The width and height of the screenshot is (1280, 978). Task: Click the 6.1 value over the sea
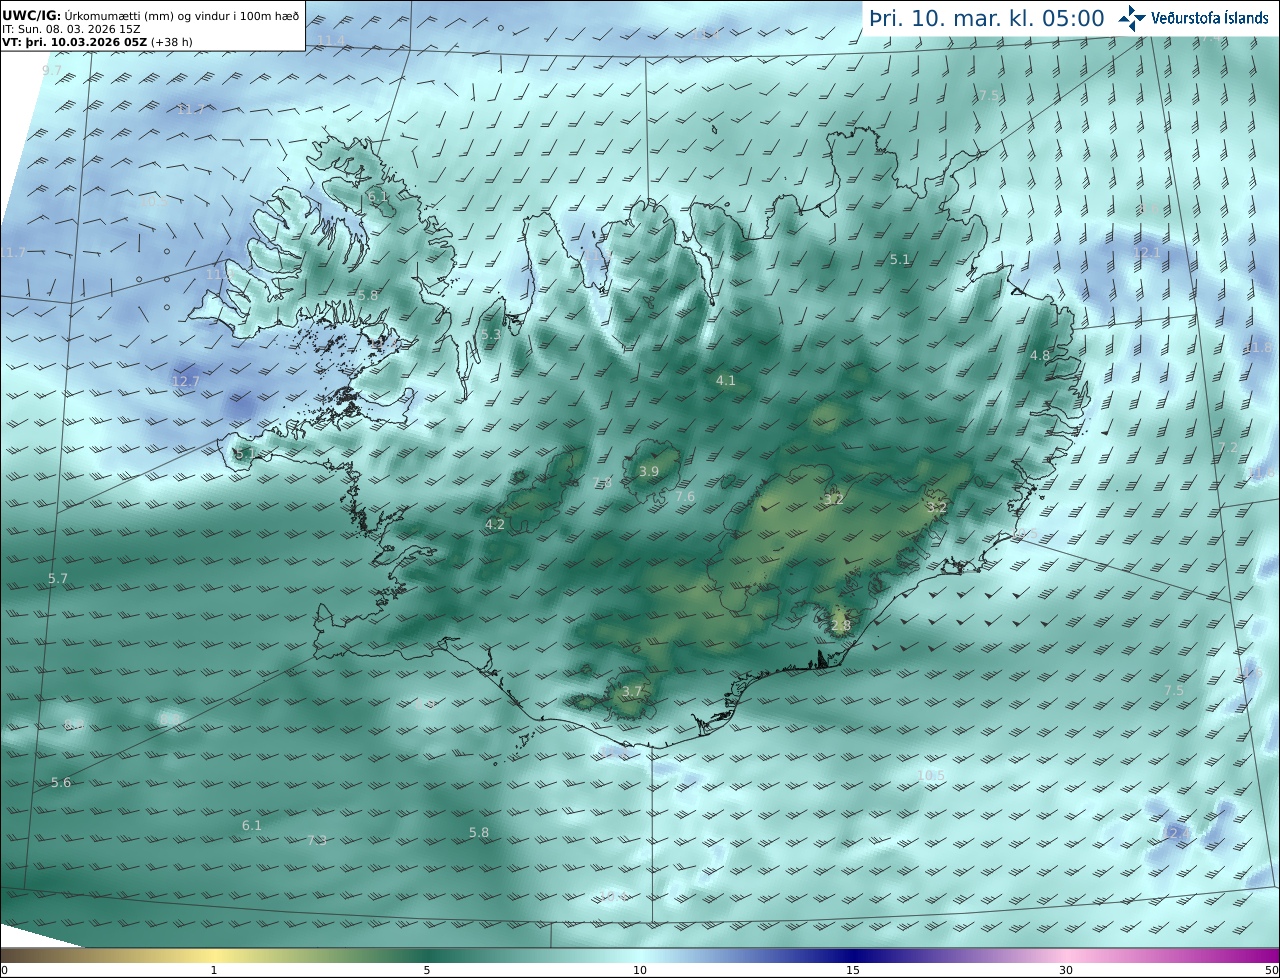pyautogui.click(x=252, y=825)
